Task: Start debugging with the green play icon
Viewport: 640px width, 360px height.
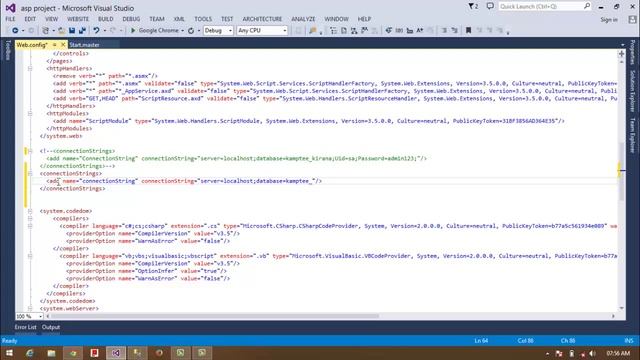Action: coord(133,31)
